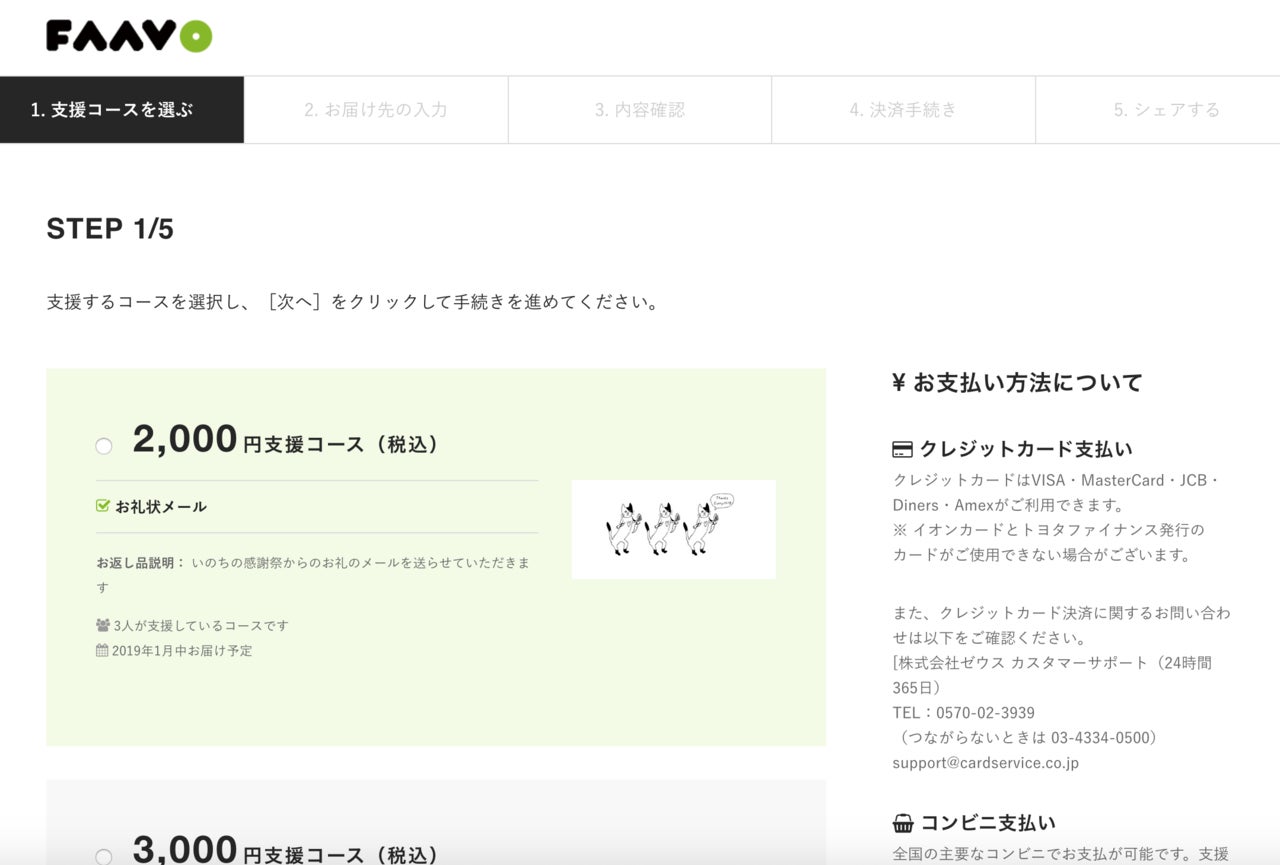Click the convenience store basket icon
The height and width of the screenshot is (865, 1280).
[x=902, y=824]
